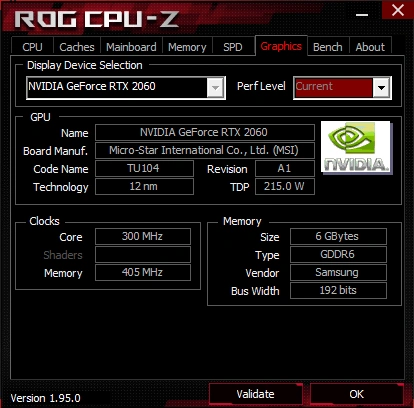
Task: Click the GPU Name field
Action: (205, 132)
